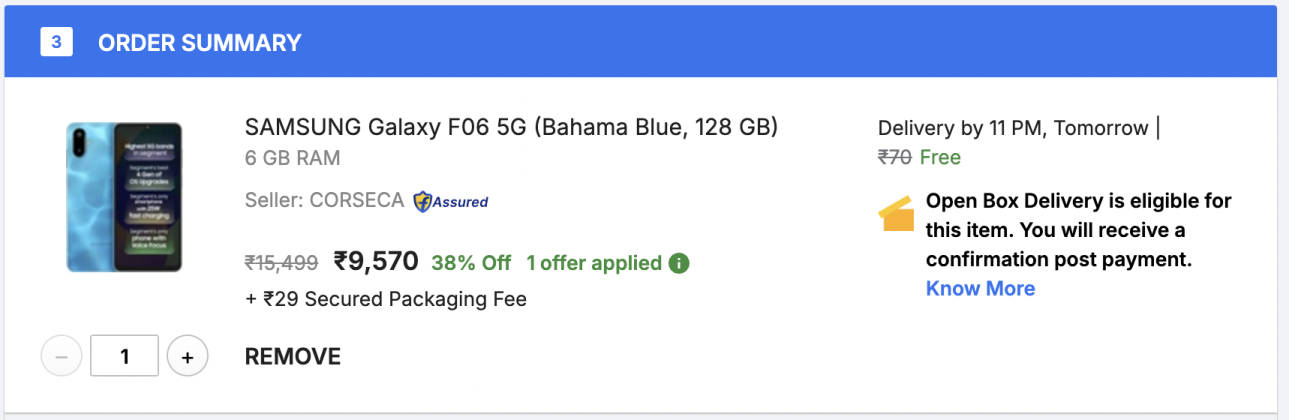Click the struck-through ₹15,499 original price
1289x420 pixels.
tap(281, 263)
